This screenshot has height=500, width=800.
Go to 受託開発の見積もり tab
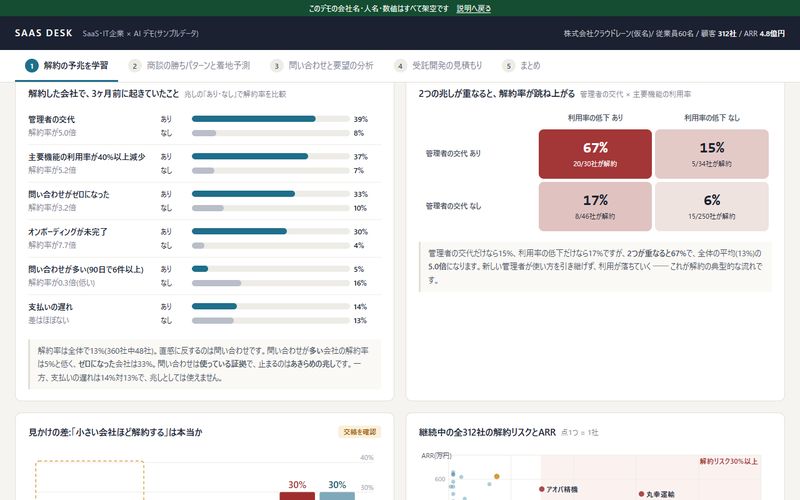pos(438,65)
